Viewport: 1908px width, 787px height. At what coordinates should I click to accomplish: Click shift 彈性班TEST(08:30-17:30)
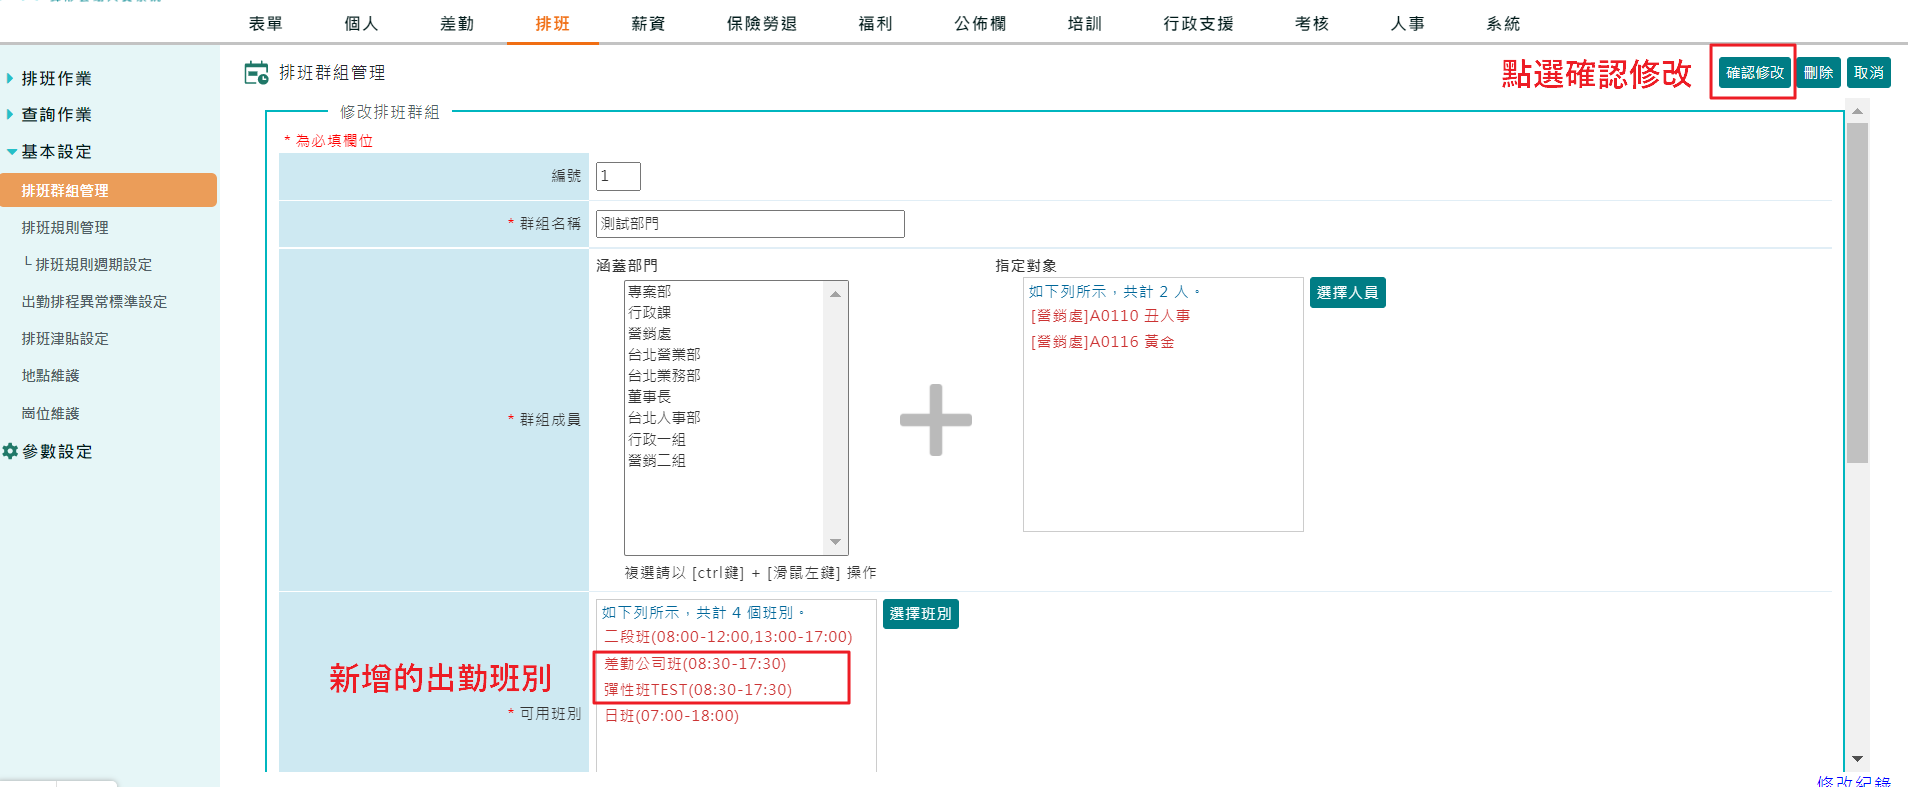[x=698, y=690]
